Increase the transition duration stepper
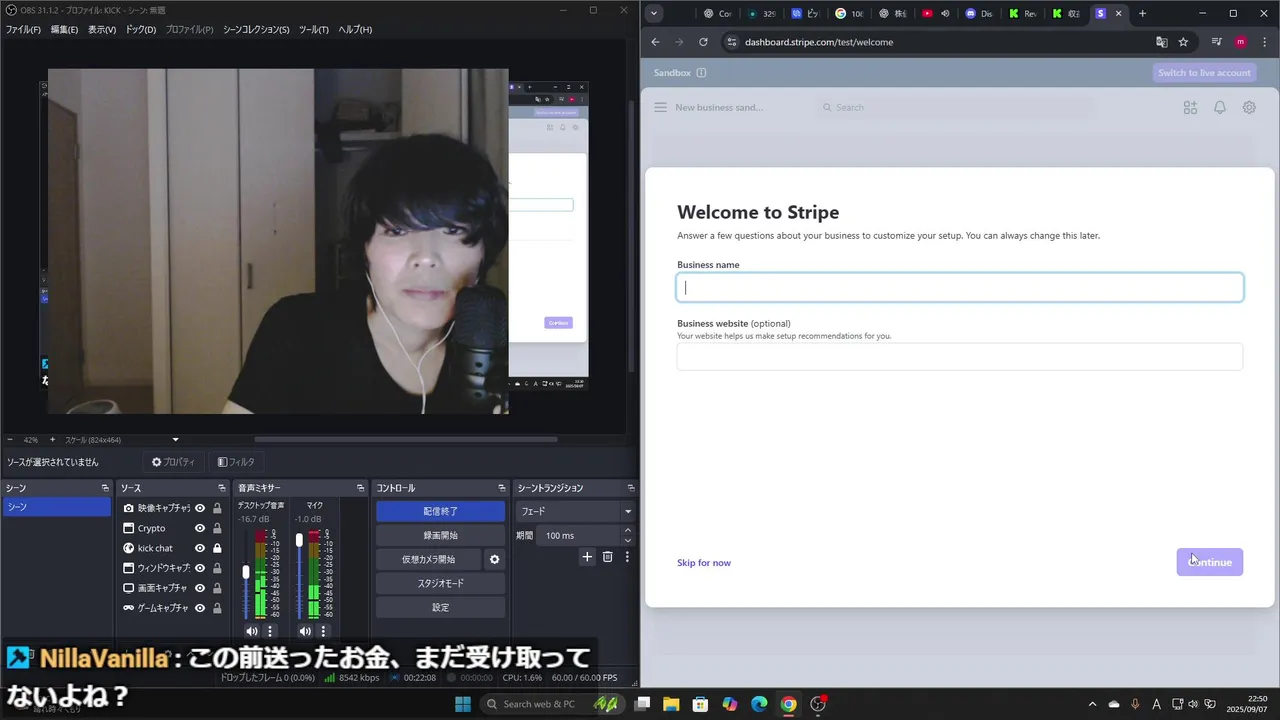 [x=628, y=530]
